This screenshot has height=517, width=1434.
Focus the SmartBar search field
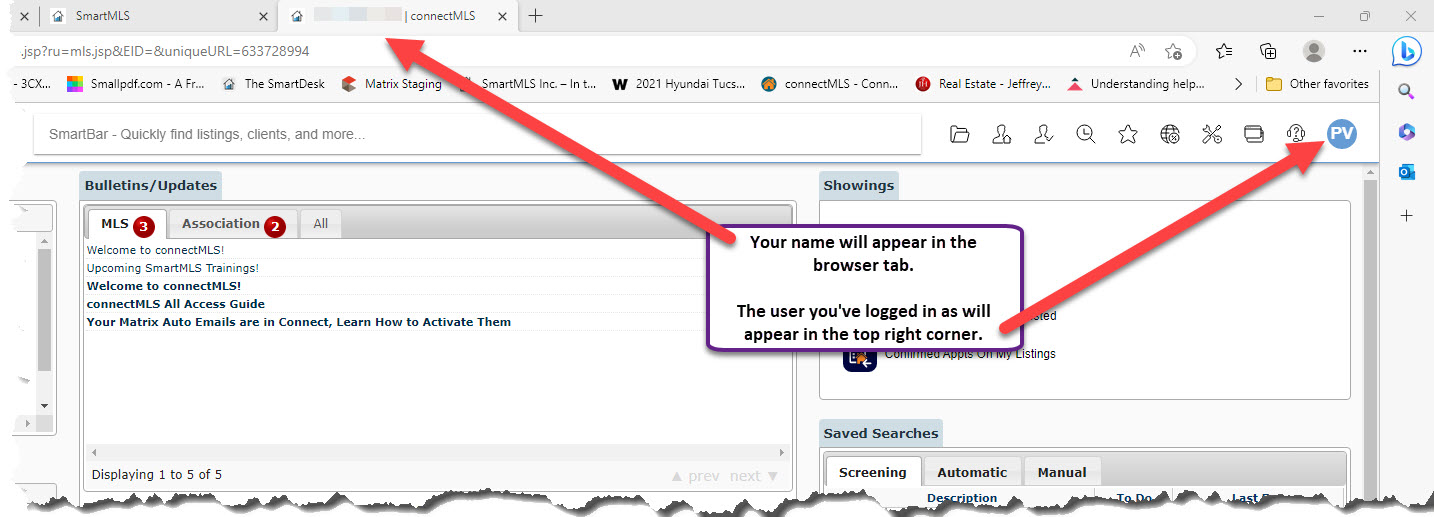point(477,134)
